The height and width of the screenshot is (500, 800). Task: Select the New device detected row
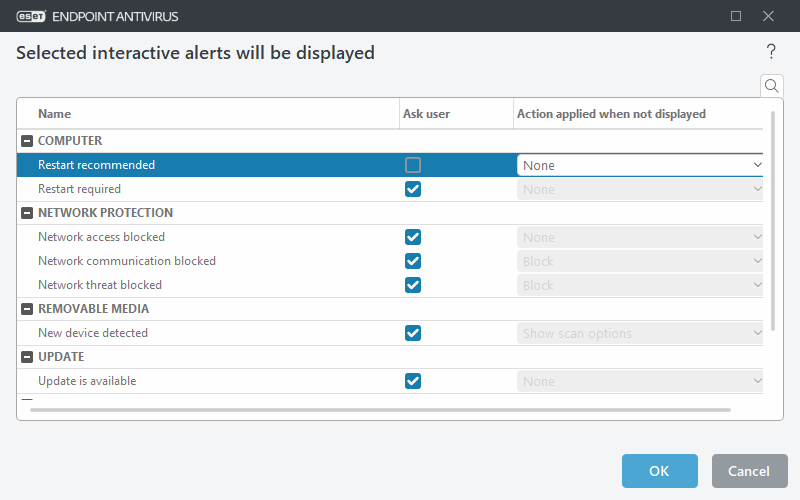[x=390, y=333]
